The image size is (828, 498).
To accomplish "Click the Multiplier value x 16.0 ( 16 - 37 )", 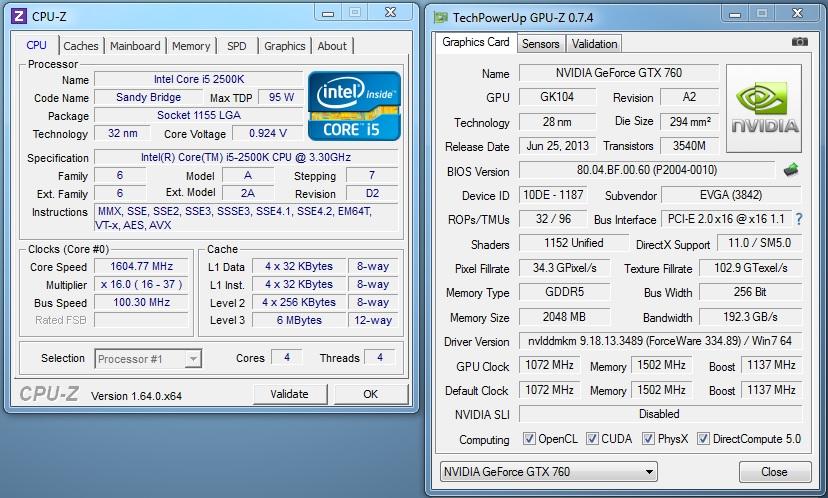I will (141, 284).
